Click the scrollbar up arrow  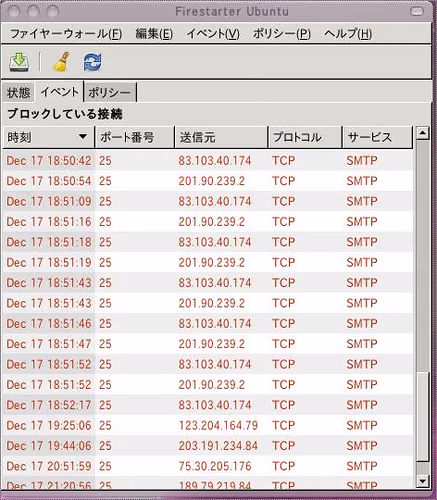(423, 133)
